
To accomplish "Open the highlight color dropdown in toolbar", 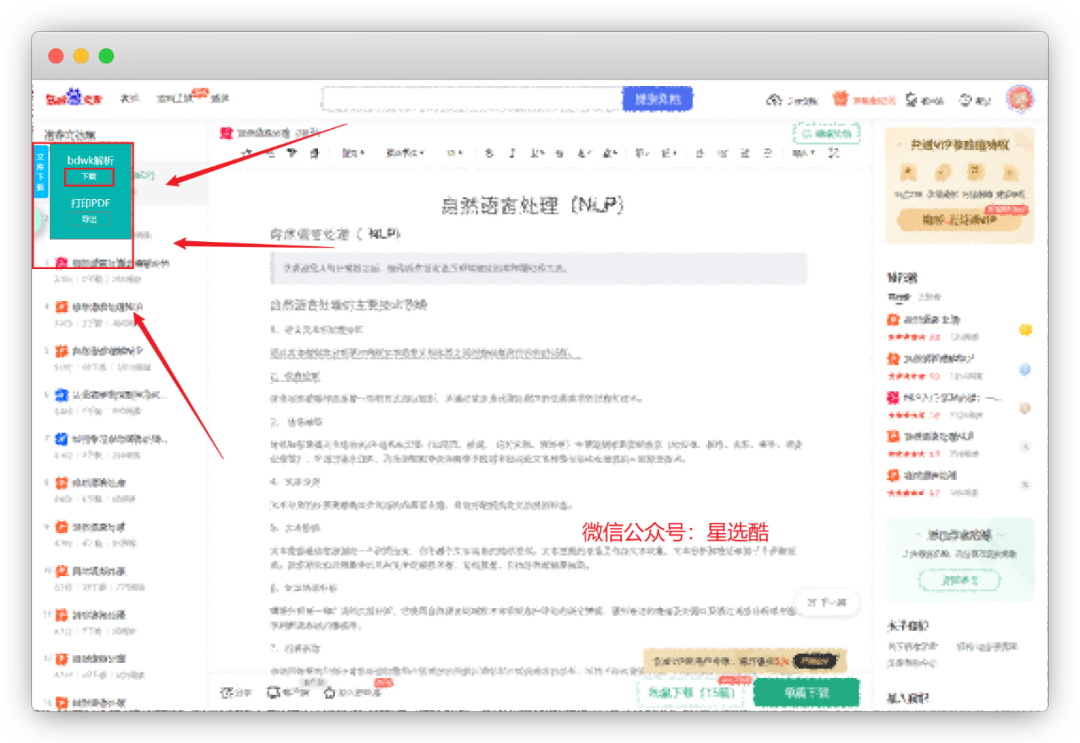I will coord(610,153).
